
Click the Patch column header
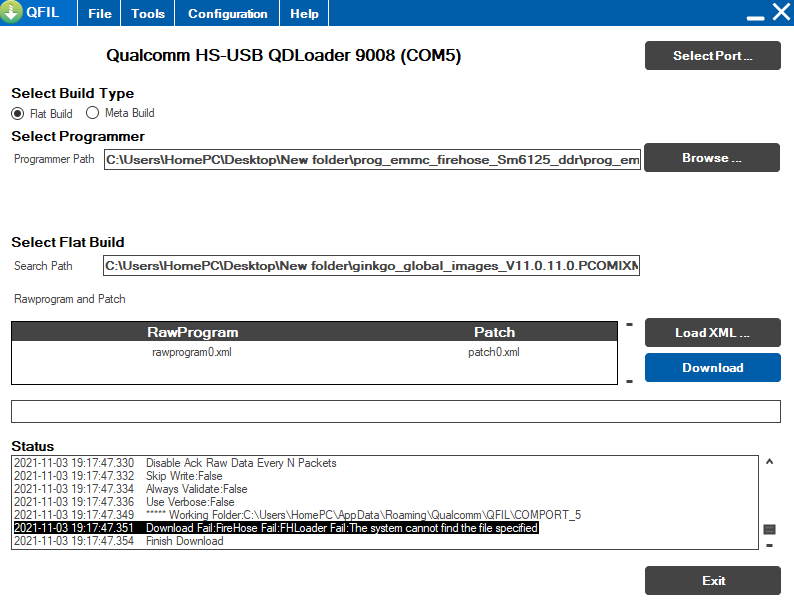(x=494, y=332)
